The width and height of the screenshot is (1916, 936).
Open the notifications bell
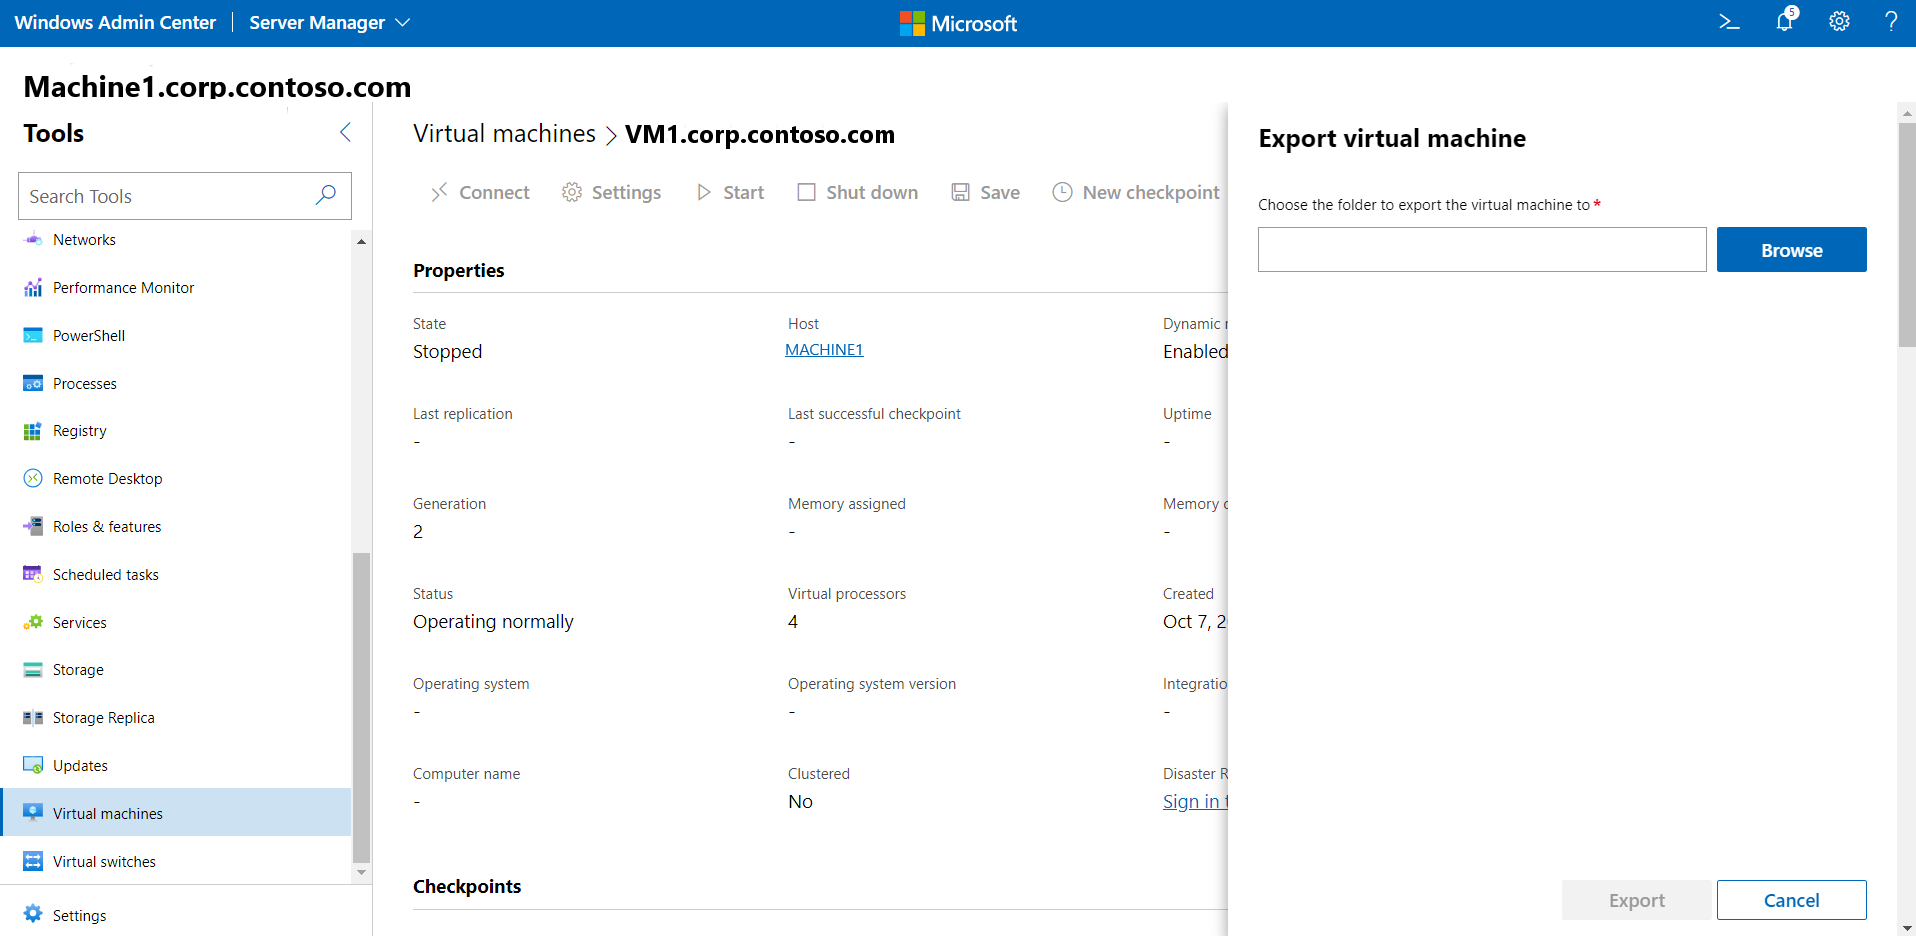tap(1785, 22)
